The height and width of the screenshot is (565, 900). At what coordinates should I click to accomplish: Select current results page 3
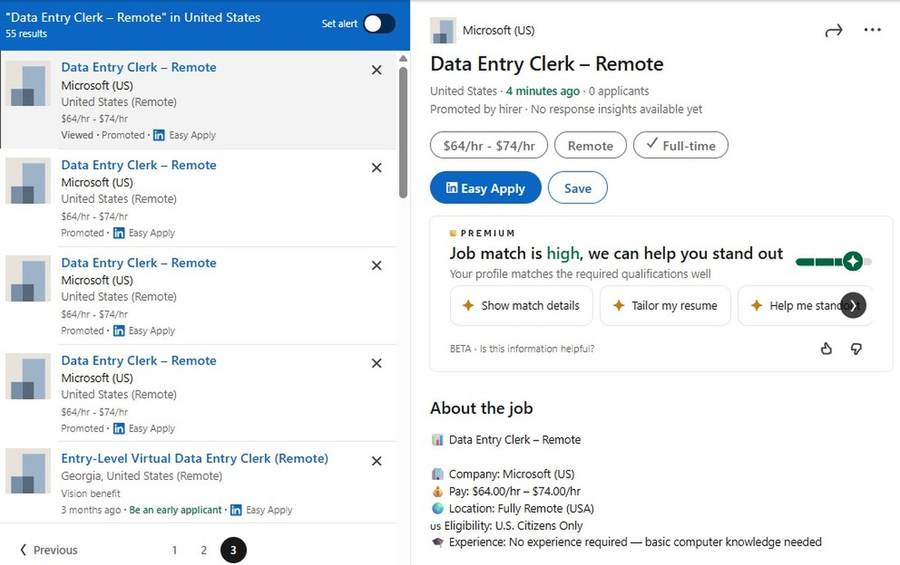click(x=233, y=550)
